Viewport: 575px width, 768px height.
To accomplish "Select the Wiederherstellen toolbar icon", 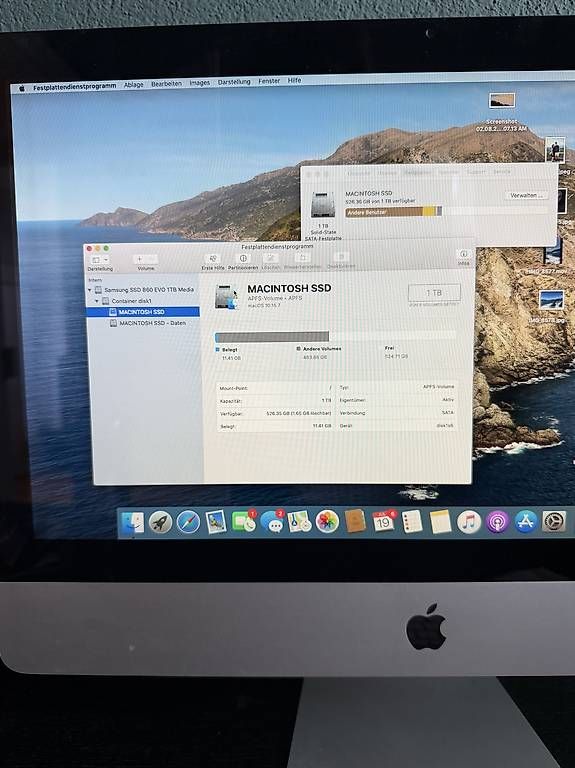I will tap(302, 258).
